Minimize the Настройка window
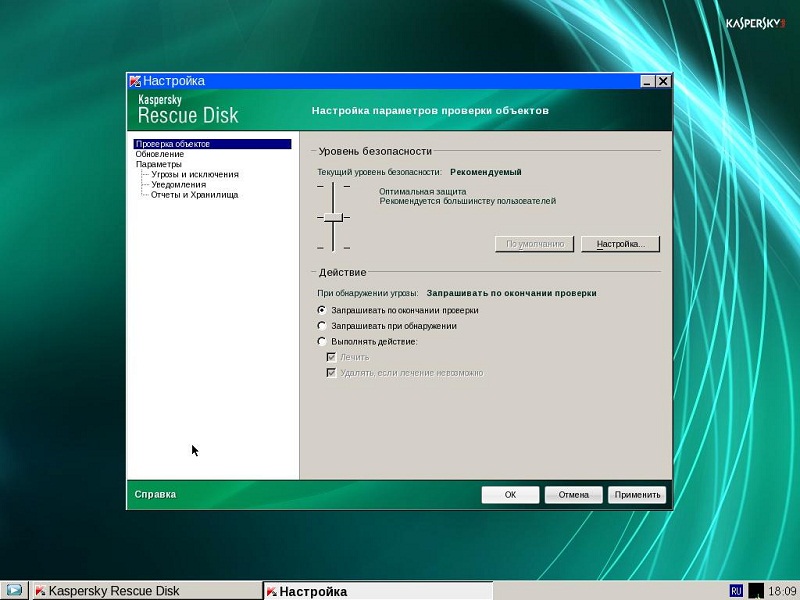 pos(648,81)
